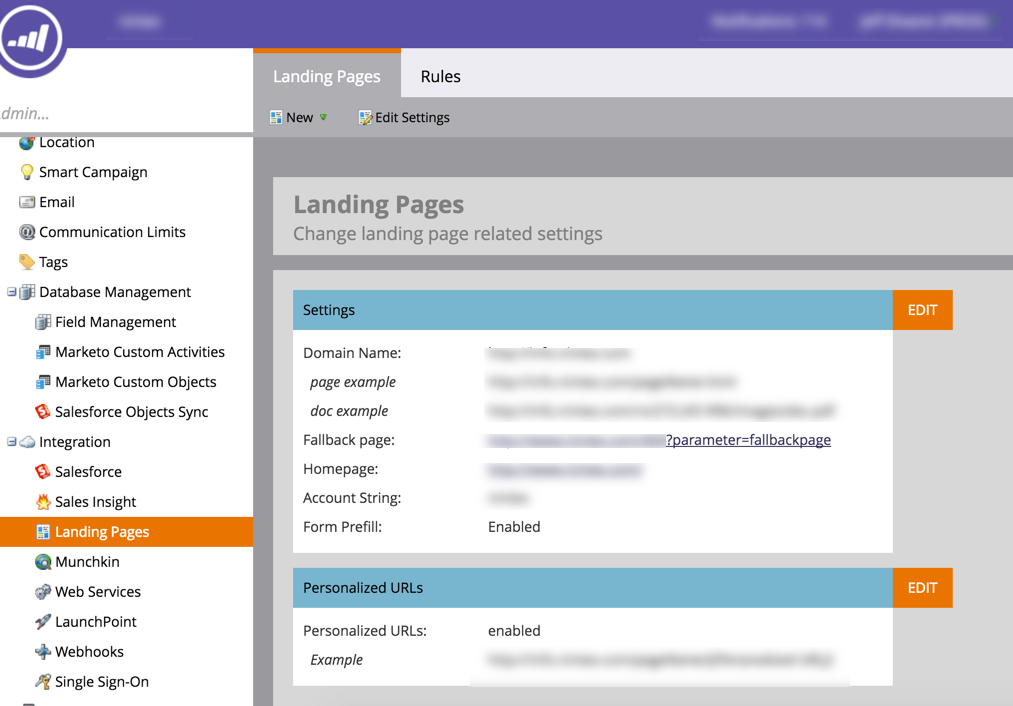Viewport: 1013px width, 706px height.
Task: Open Sales Insight tree item
Action: pos(96,502)
